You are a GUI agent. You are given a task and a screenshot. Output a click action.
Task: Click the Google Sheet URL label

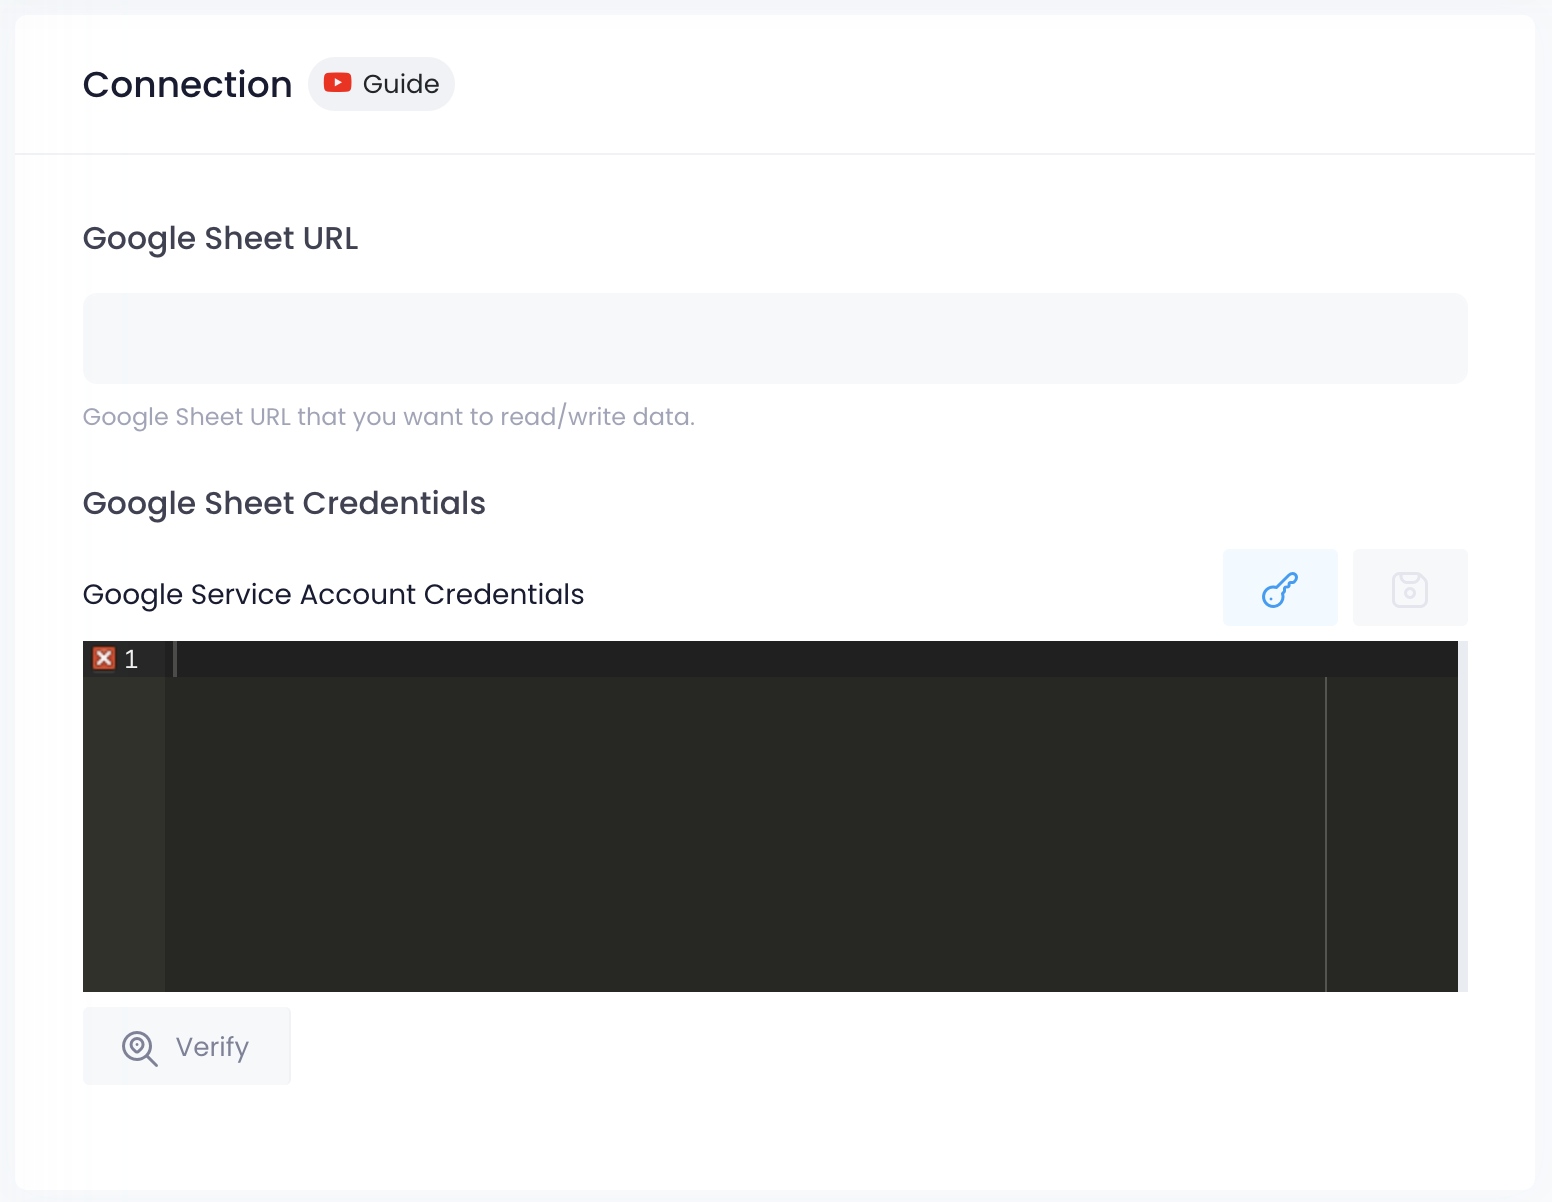[x=220, y=239]
